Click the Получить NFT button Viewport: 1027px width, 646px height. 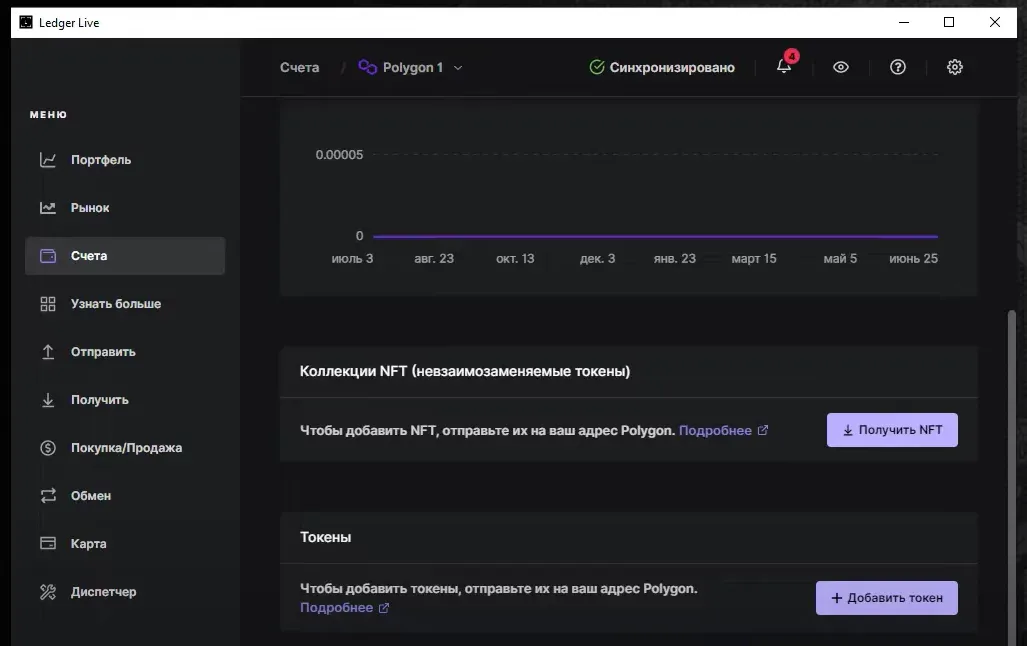coord(892,430)
